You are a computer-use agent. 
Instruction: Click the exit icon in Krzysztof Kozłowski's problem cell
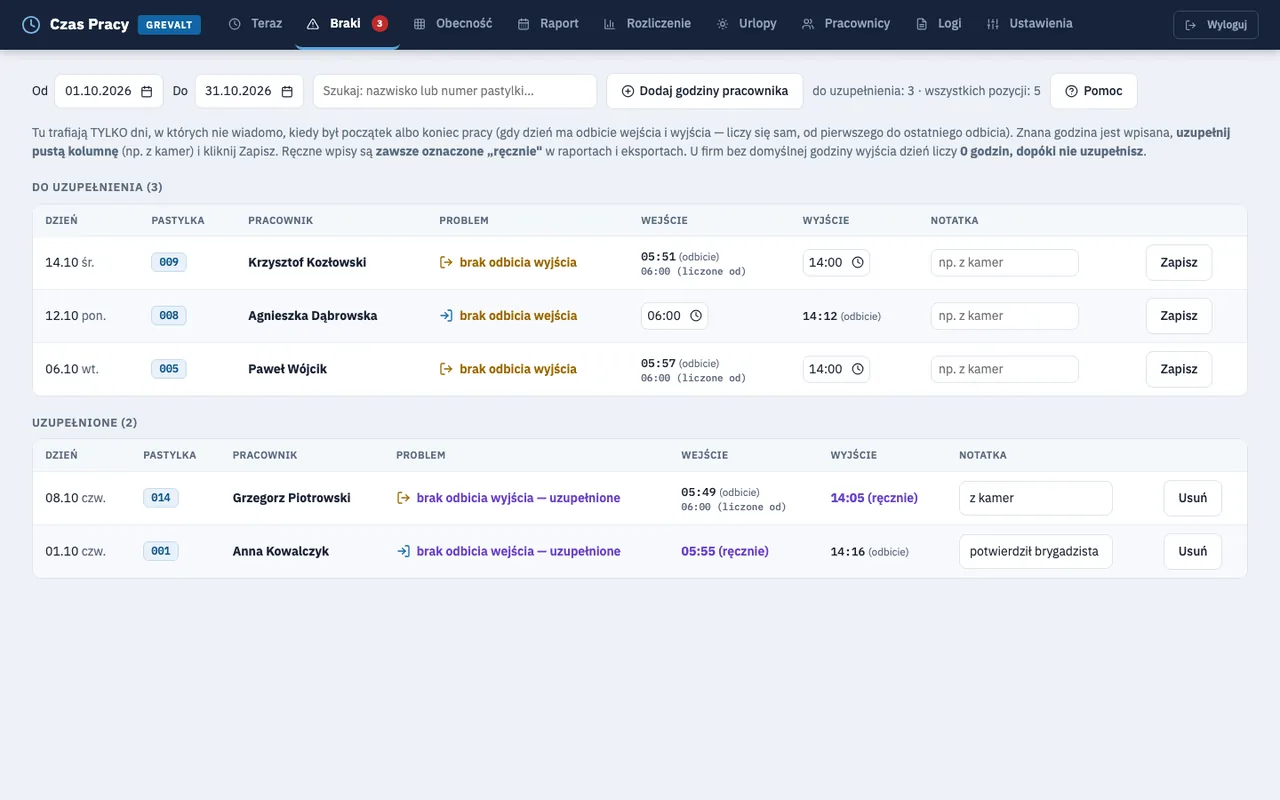coord(446,263)
